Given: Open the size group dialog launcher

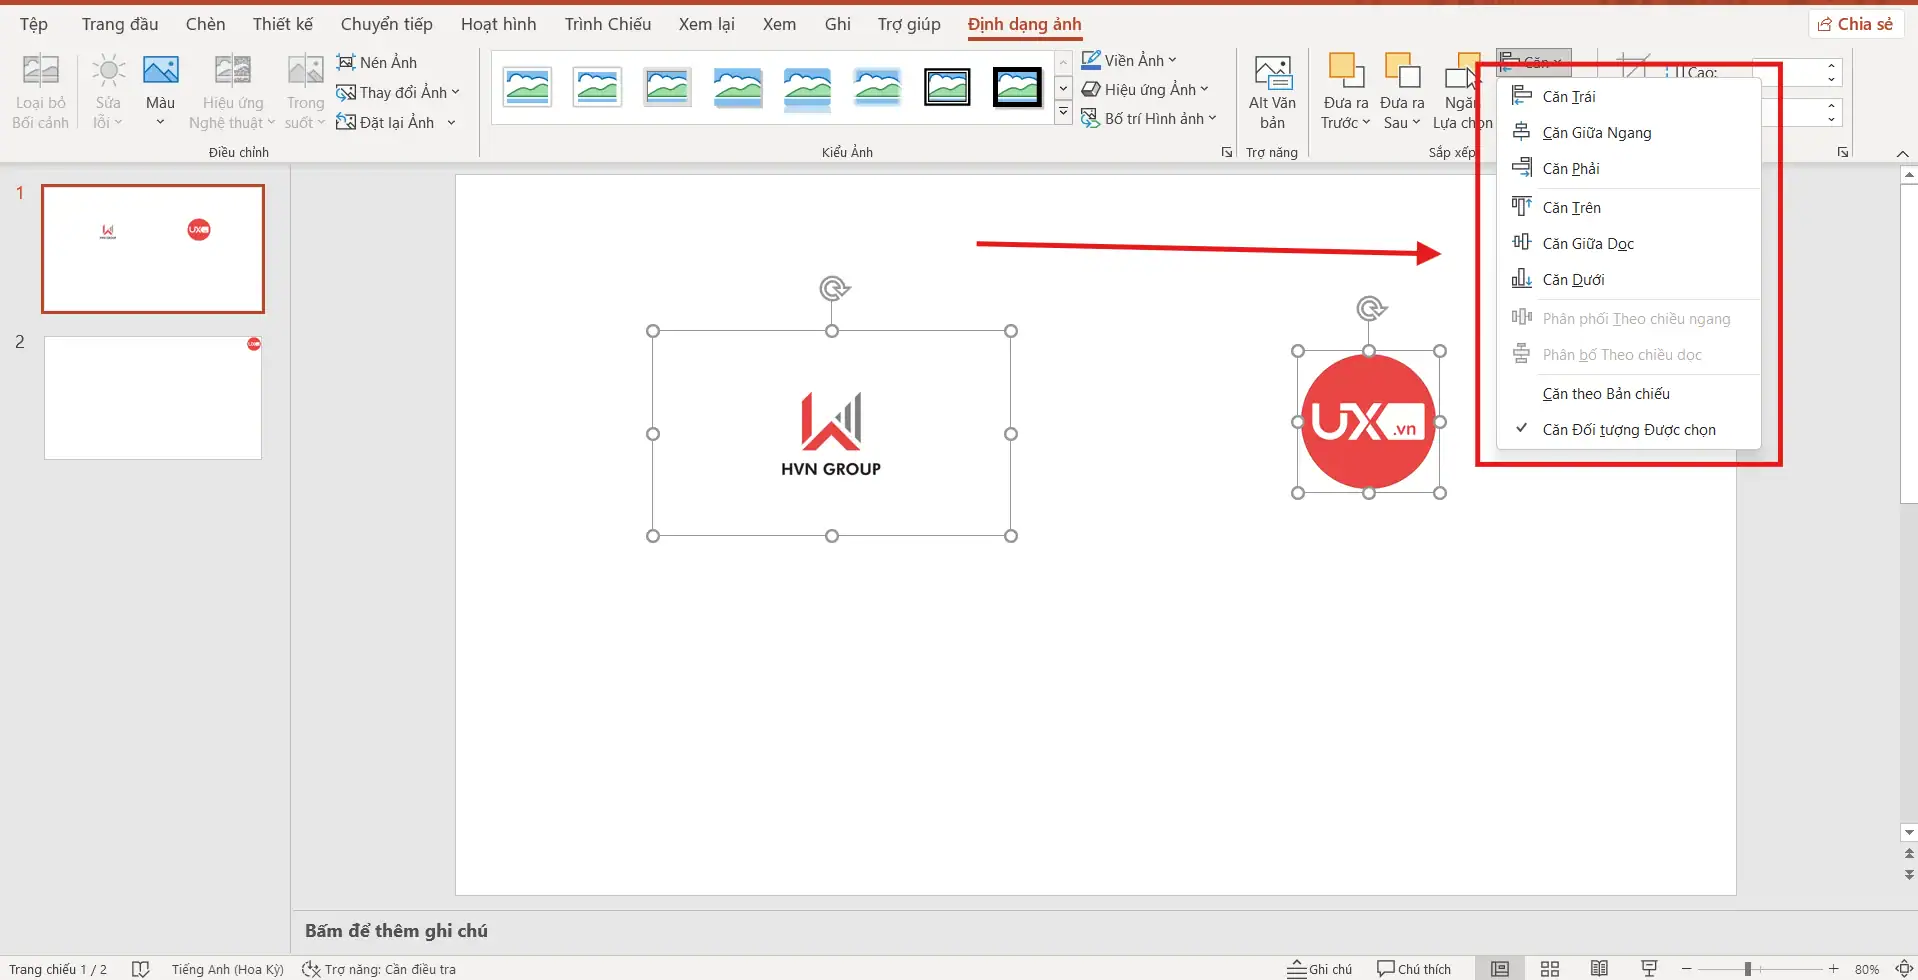Looking at the screenshot, I should (x=1843, y=152).
